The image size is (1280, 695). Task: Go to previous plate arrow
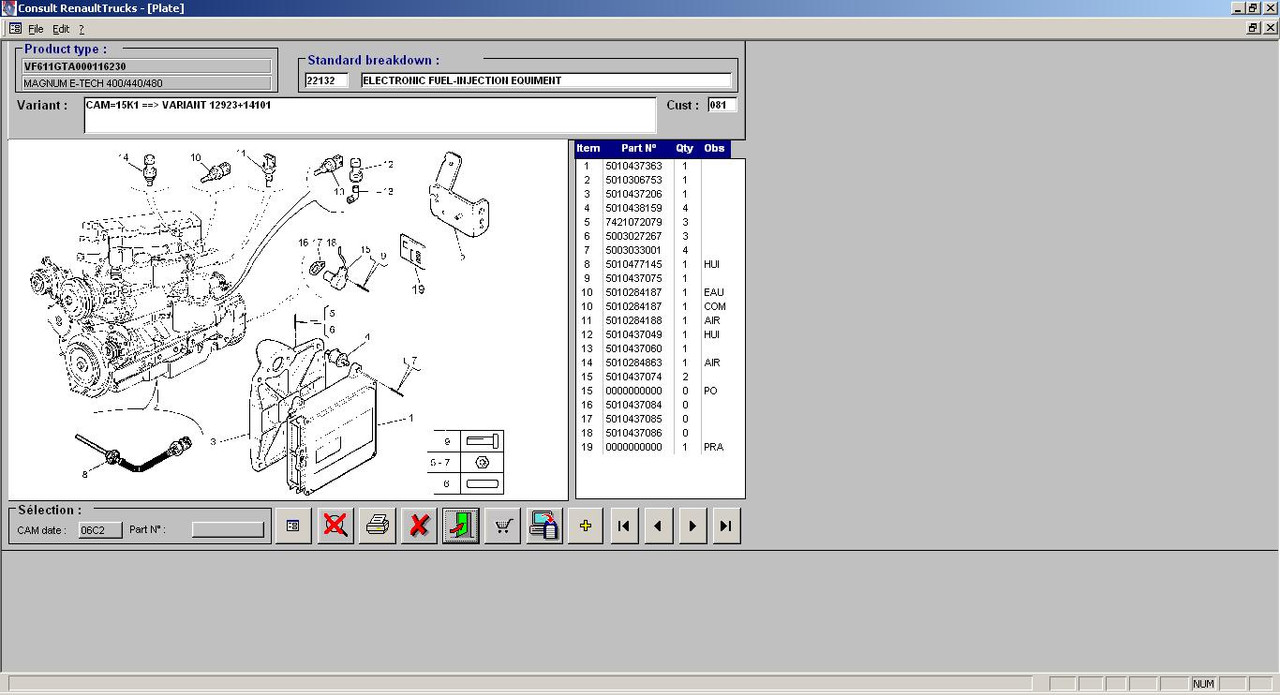tap(657, 526)
